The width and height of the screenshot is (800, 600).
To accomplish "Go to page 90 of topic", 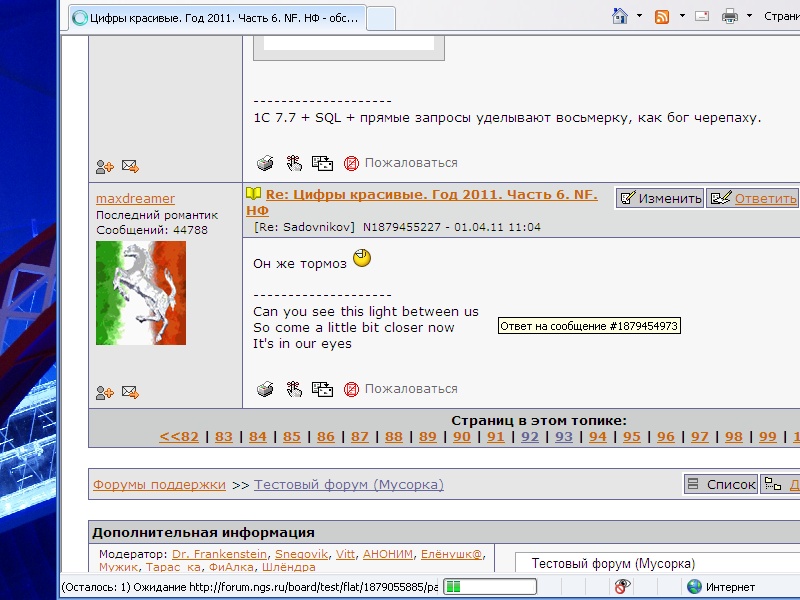I will pos(462,437).
